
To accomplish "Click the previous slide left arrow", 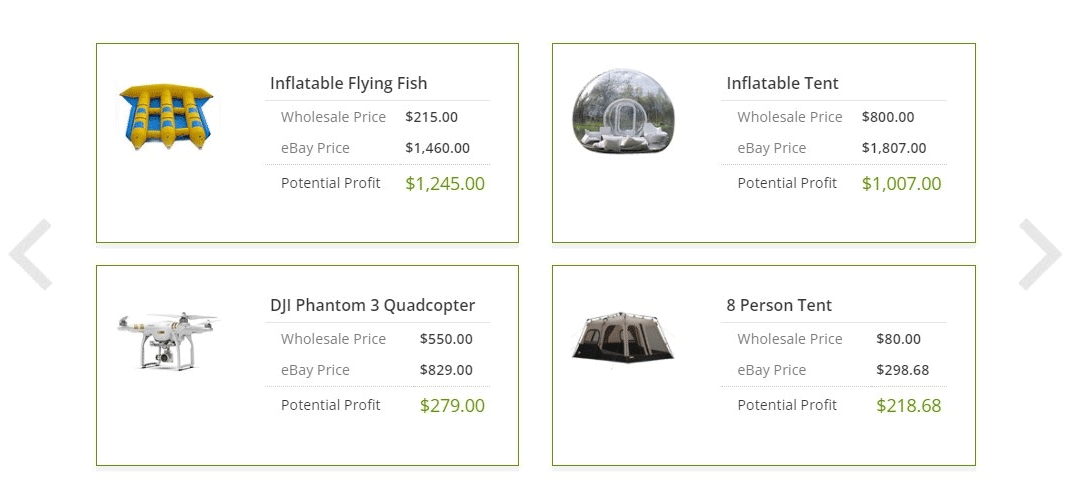I will point(31,254).
